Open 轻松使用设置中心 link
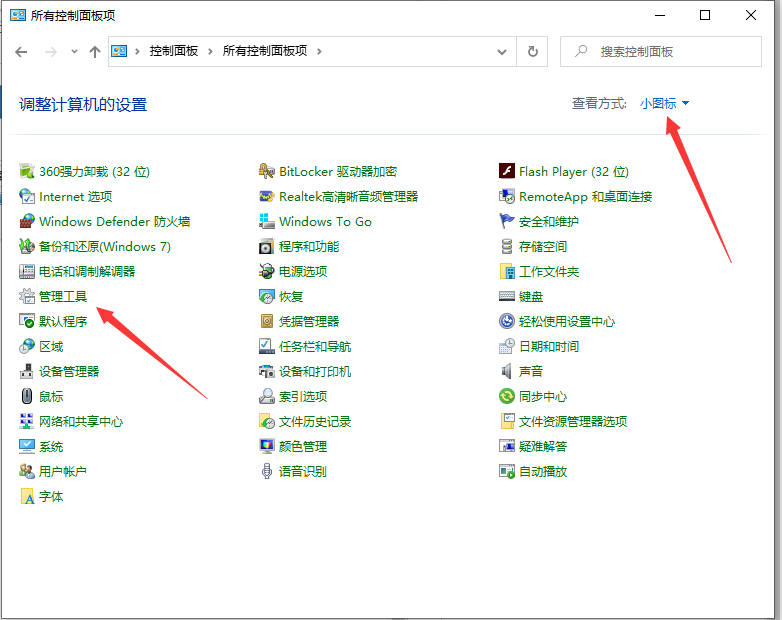This screenshot has width=782, height=620. 567,321
